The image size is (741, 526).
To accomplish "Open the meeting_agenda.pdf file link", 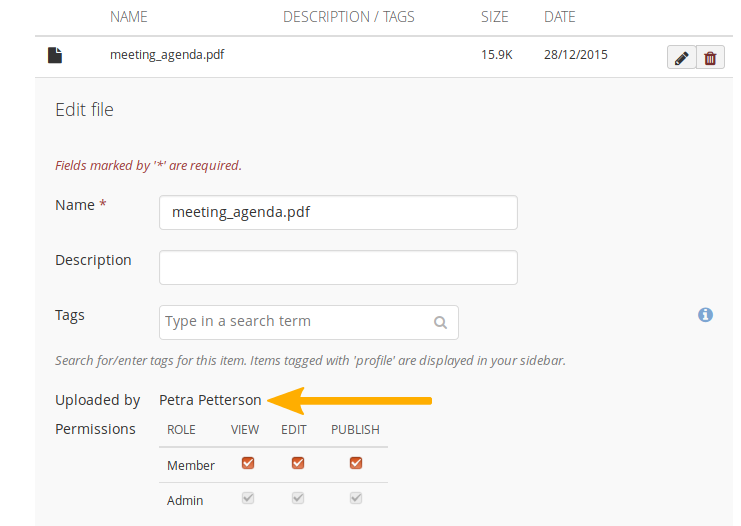I will click(167, 55).
